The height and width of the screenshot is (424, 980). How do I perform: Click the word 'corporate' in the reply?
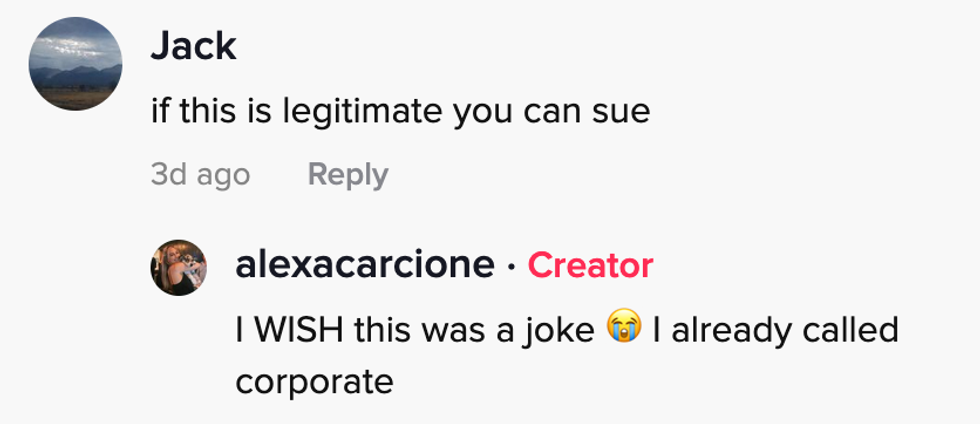(314, 381)
